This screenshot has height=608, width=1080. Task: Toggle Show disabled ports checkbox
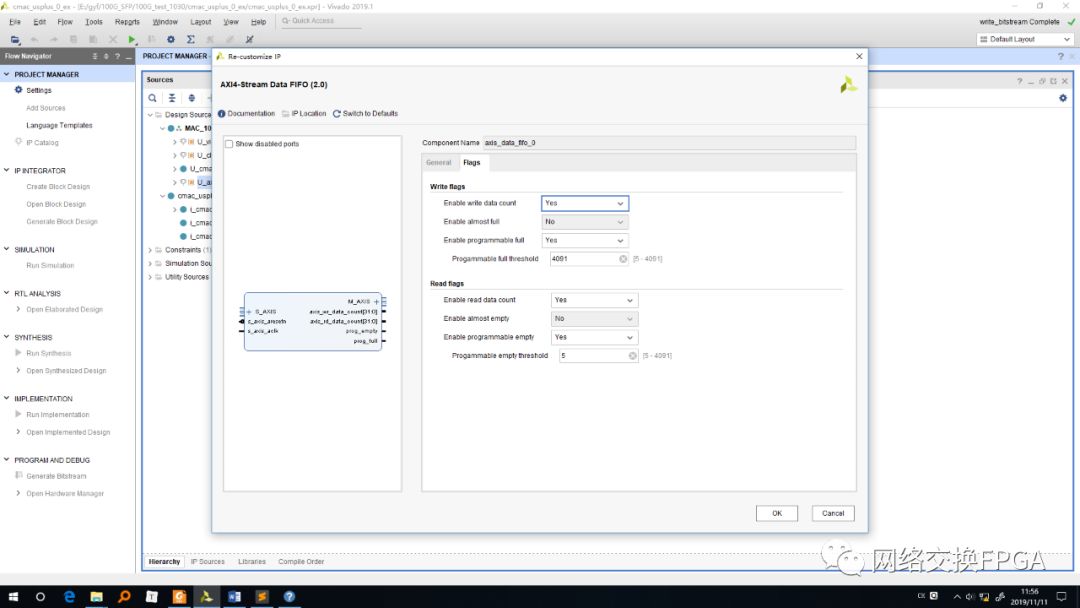click(229, 144)
